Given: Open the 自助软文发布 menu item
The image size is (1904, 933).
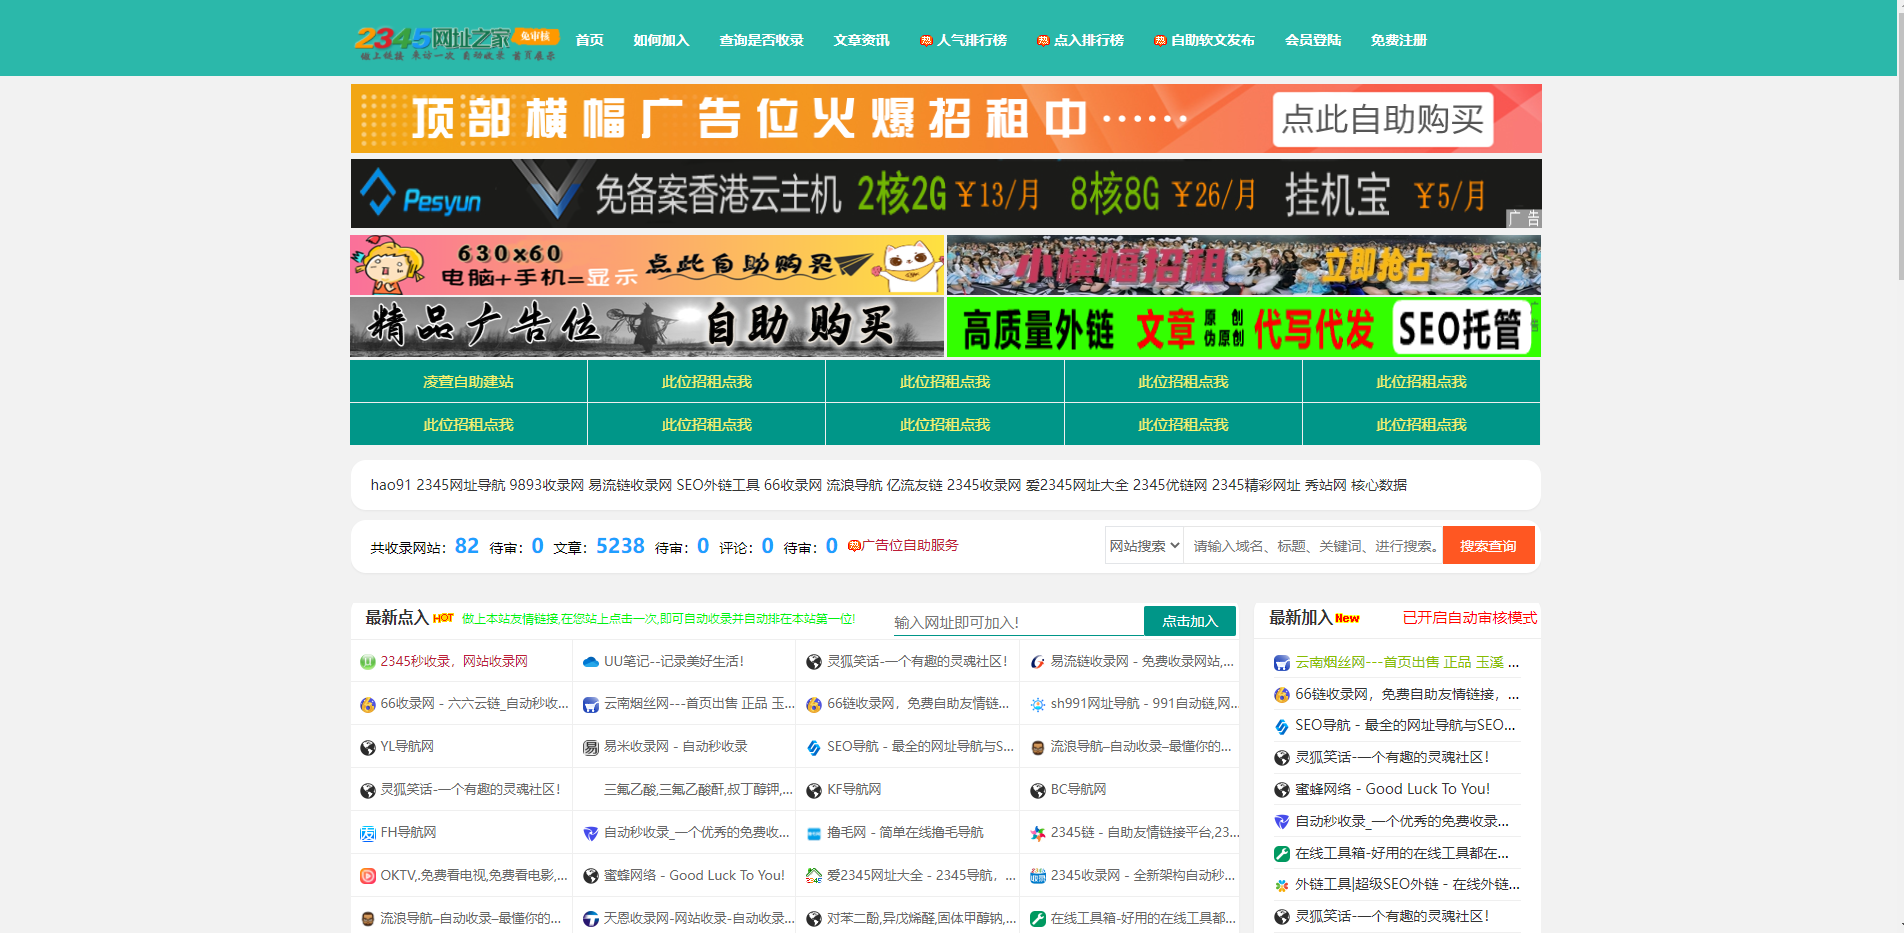Looking at the screenshot, I should pos(1204,40).
